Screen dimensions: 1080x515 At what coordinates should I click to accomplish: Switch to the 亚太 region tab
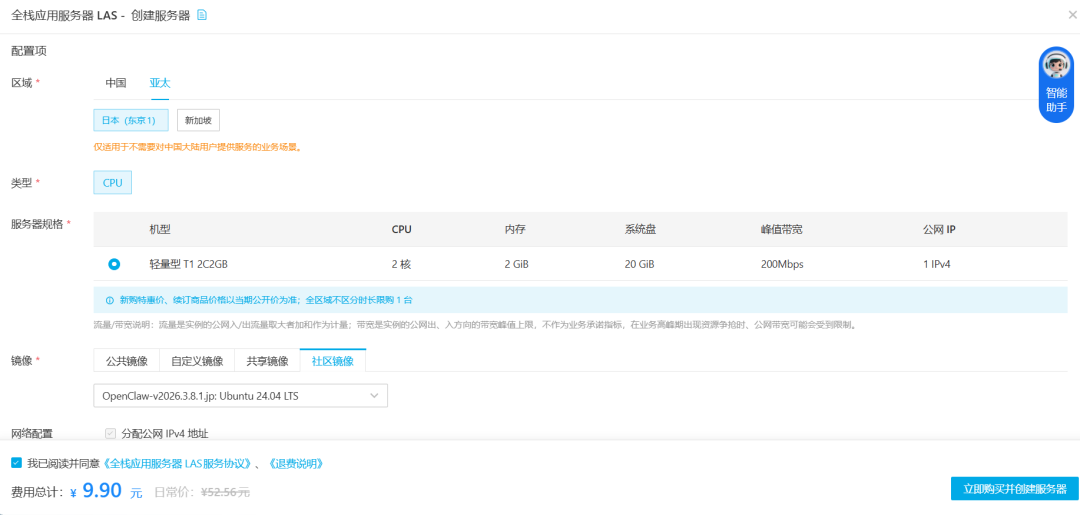(x=160, y=83)
